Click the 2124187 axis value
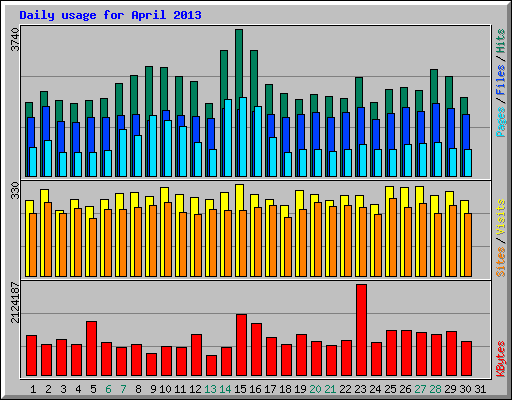The image size is (512, 400). [15, 303]
